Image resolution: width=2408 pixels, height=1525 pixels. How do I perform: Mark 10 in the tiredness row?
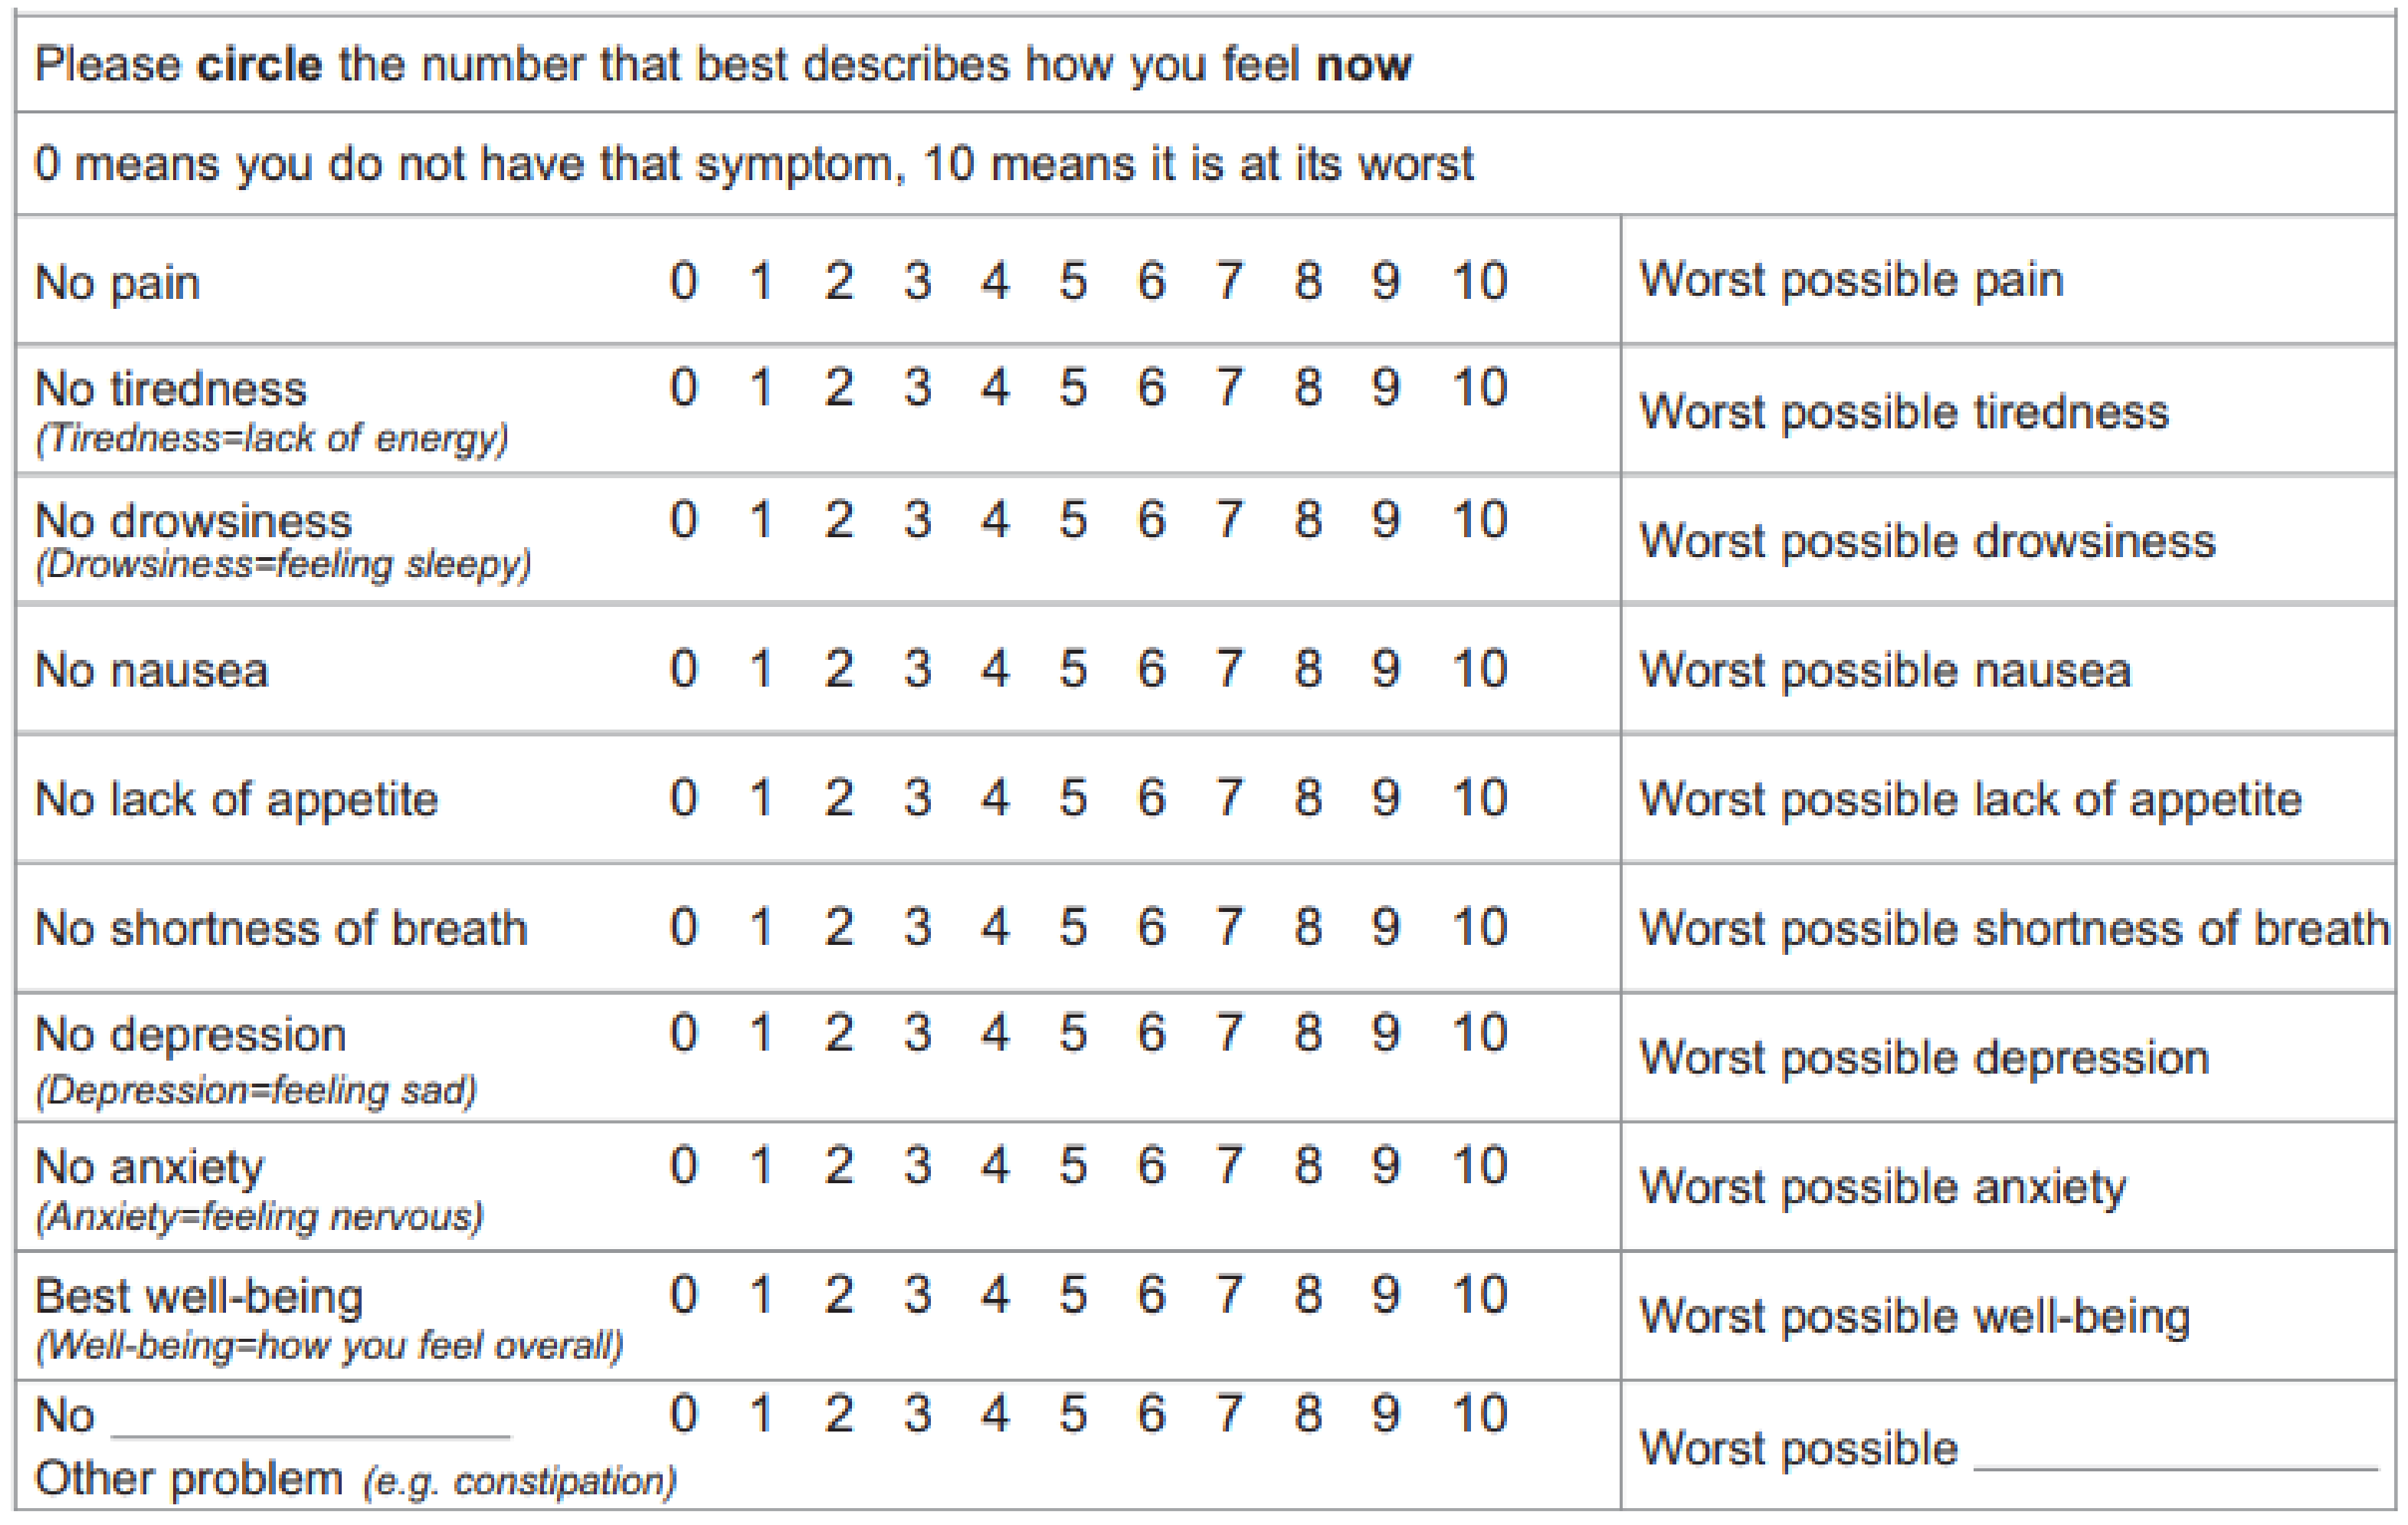pyautogui.click(x=1479, y=387)
